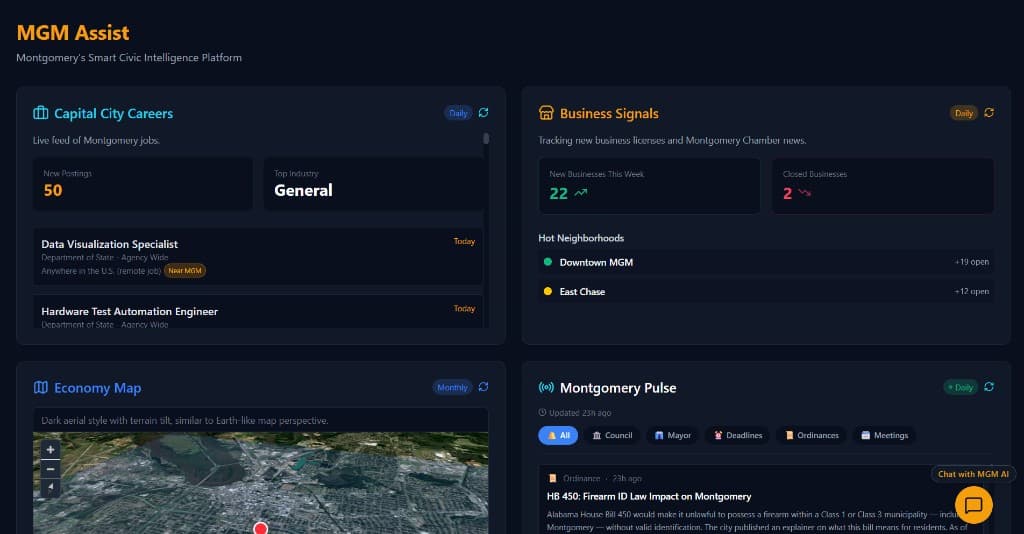This screenshot has height=534, width=1024.
Task: Click the +19 open count
Action: click(x=972, y=262)
